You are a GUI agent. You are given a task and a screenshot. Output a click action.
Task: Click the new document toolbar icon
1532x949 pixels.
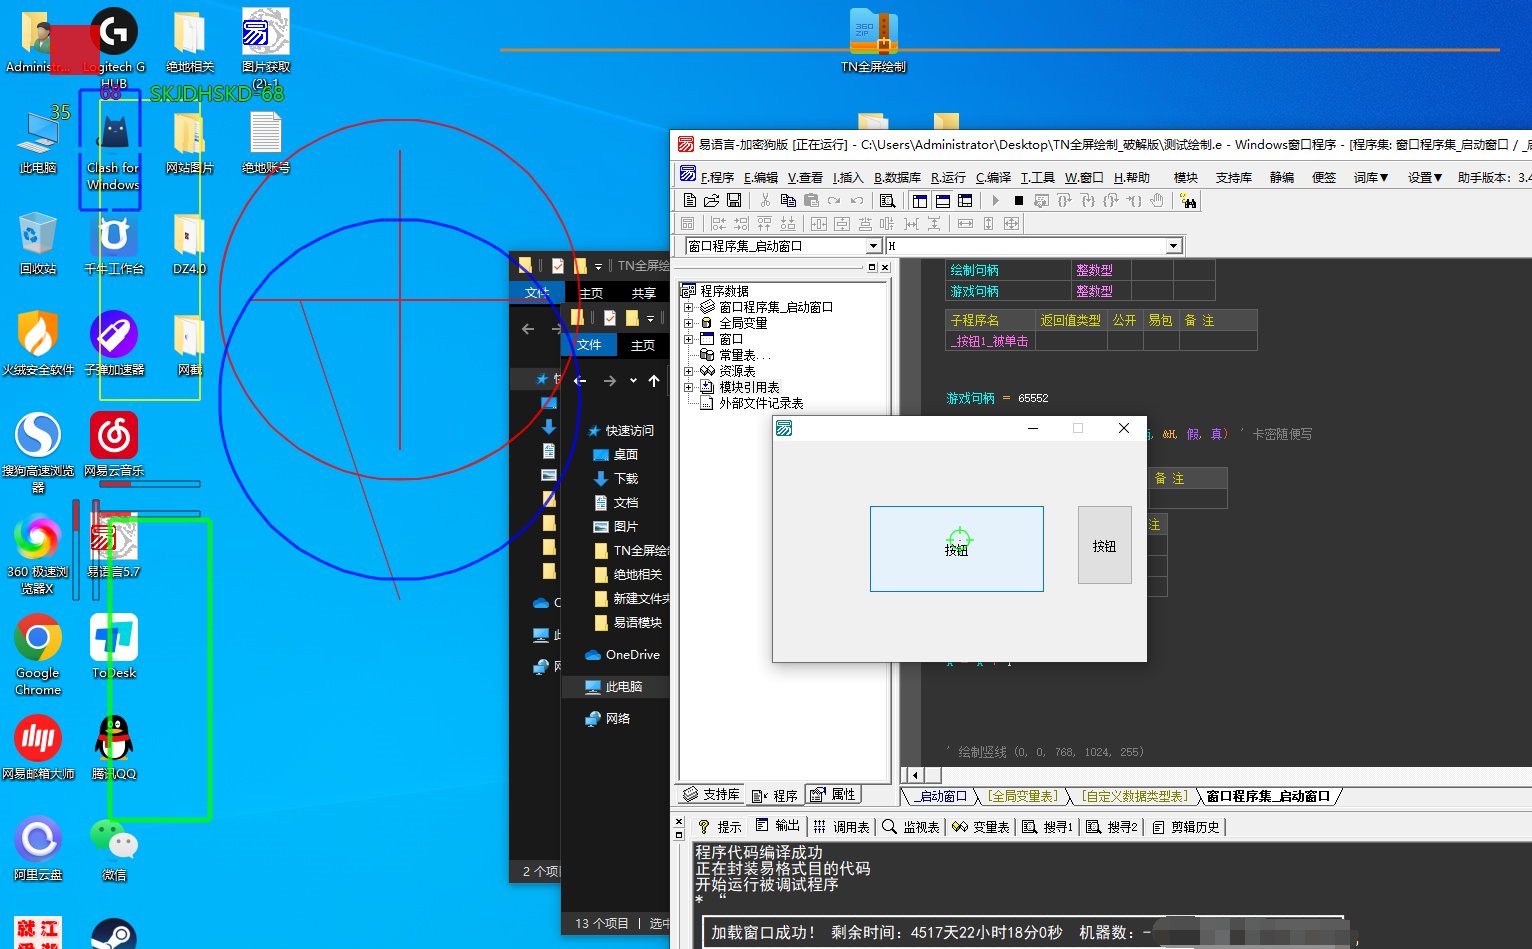[689, 201]
